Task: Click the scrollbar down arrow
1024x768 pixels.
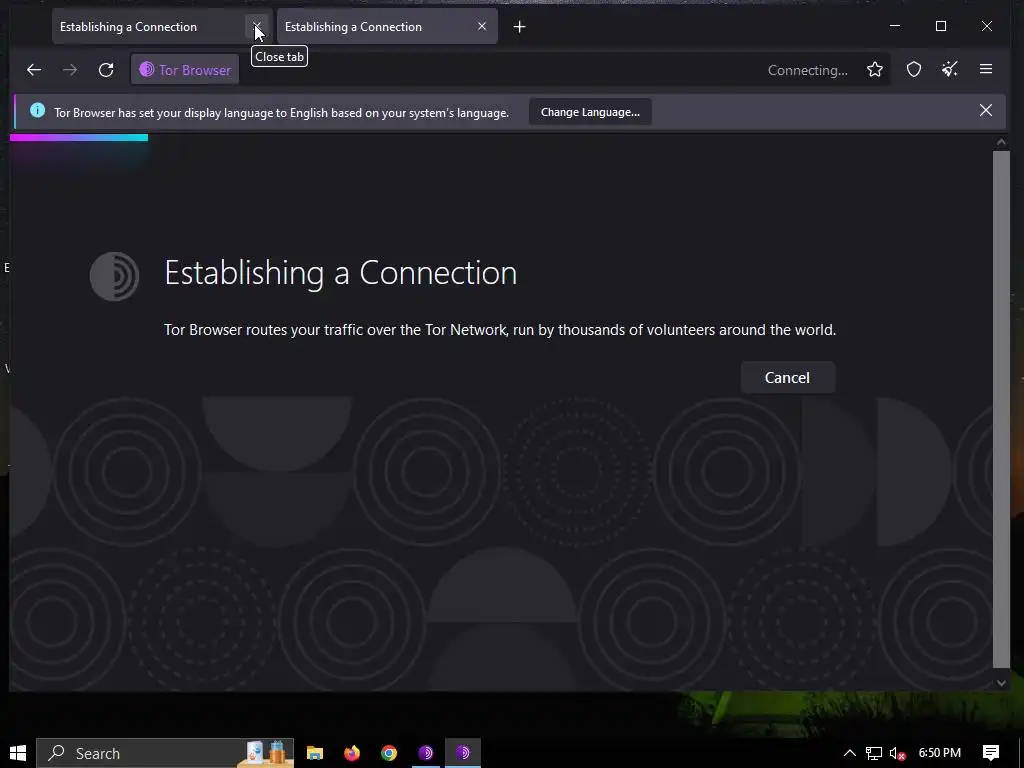Action: point(1001,683)
